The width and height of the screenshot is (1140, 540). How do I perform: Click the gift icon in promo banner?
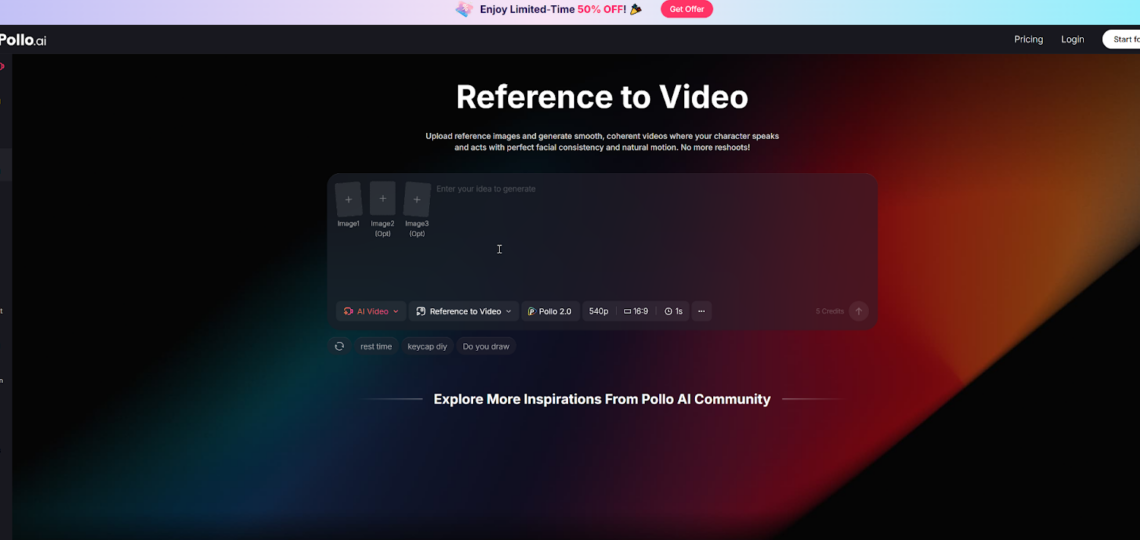point(464,10)
